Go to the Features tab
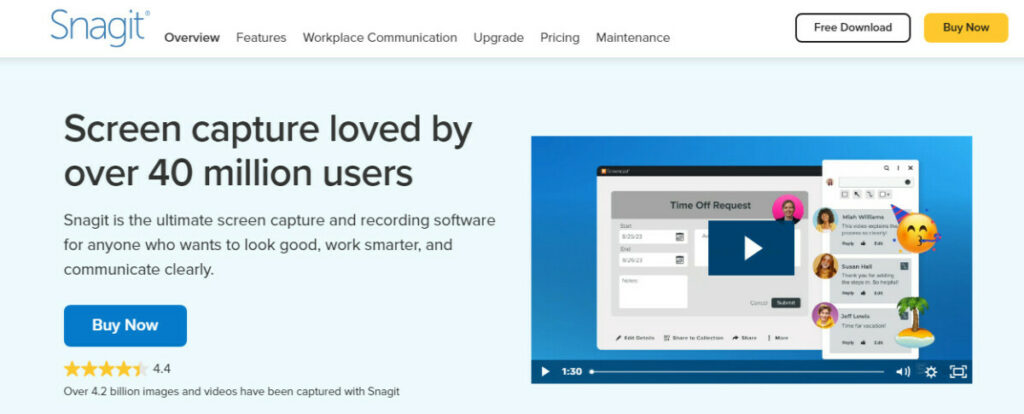This screenshot has width=1024, height=414. point(261,38)
